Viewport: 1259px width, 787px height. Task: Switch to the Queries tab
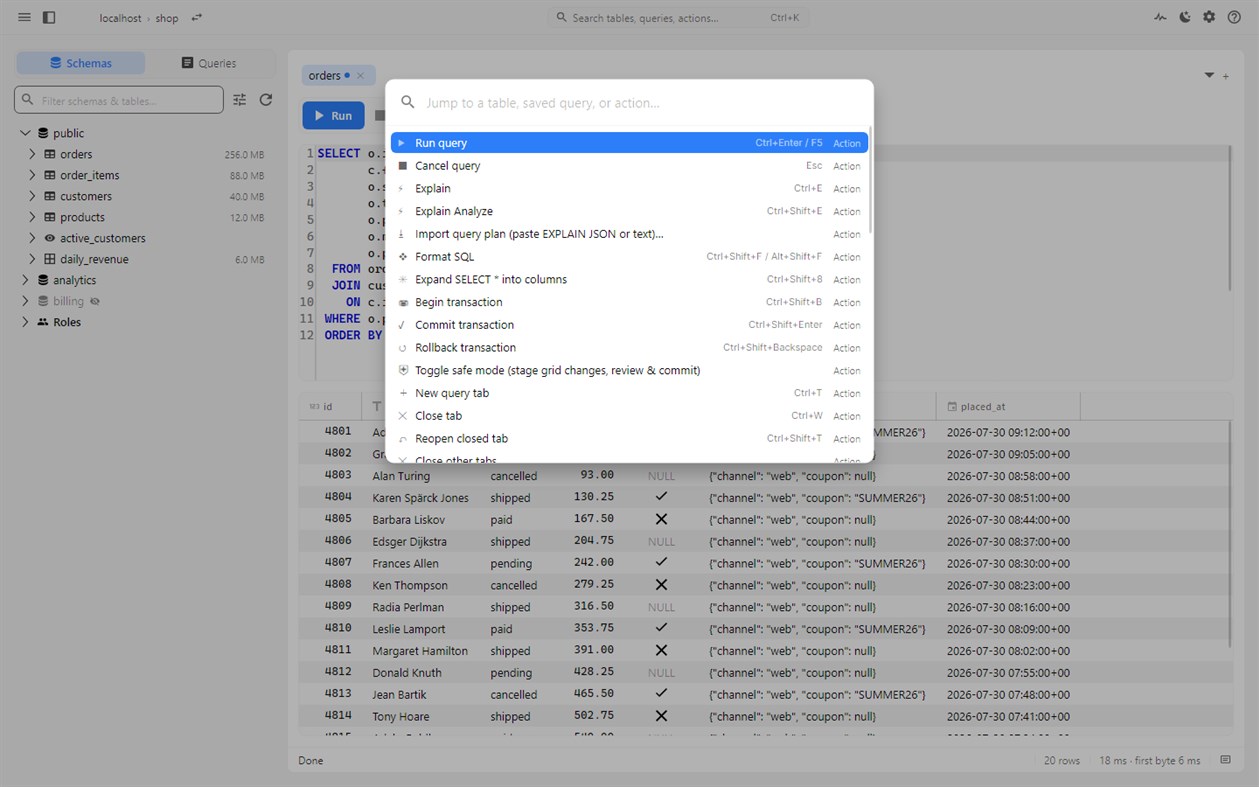pos(209,63)
